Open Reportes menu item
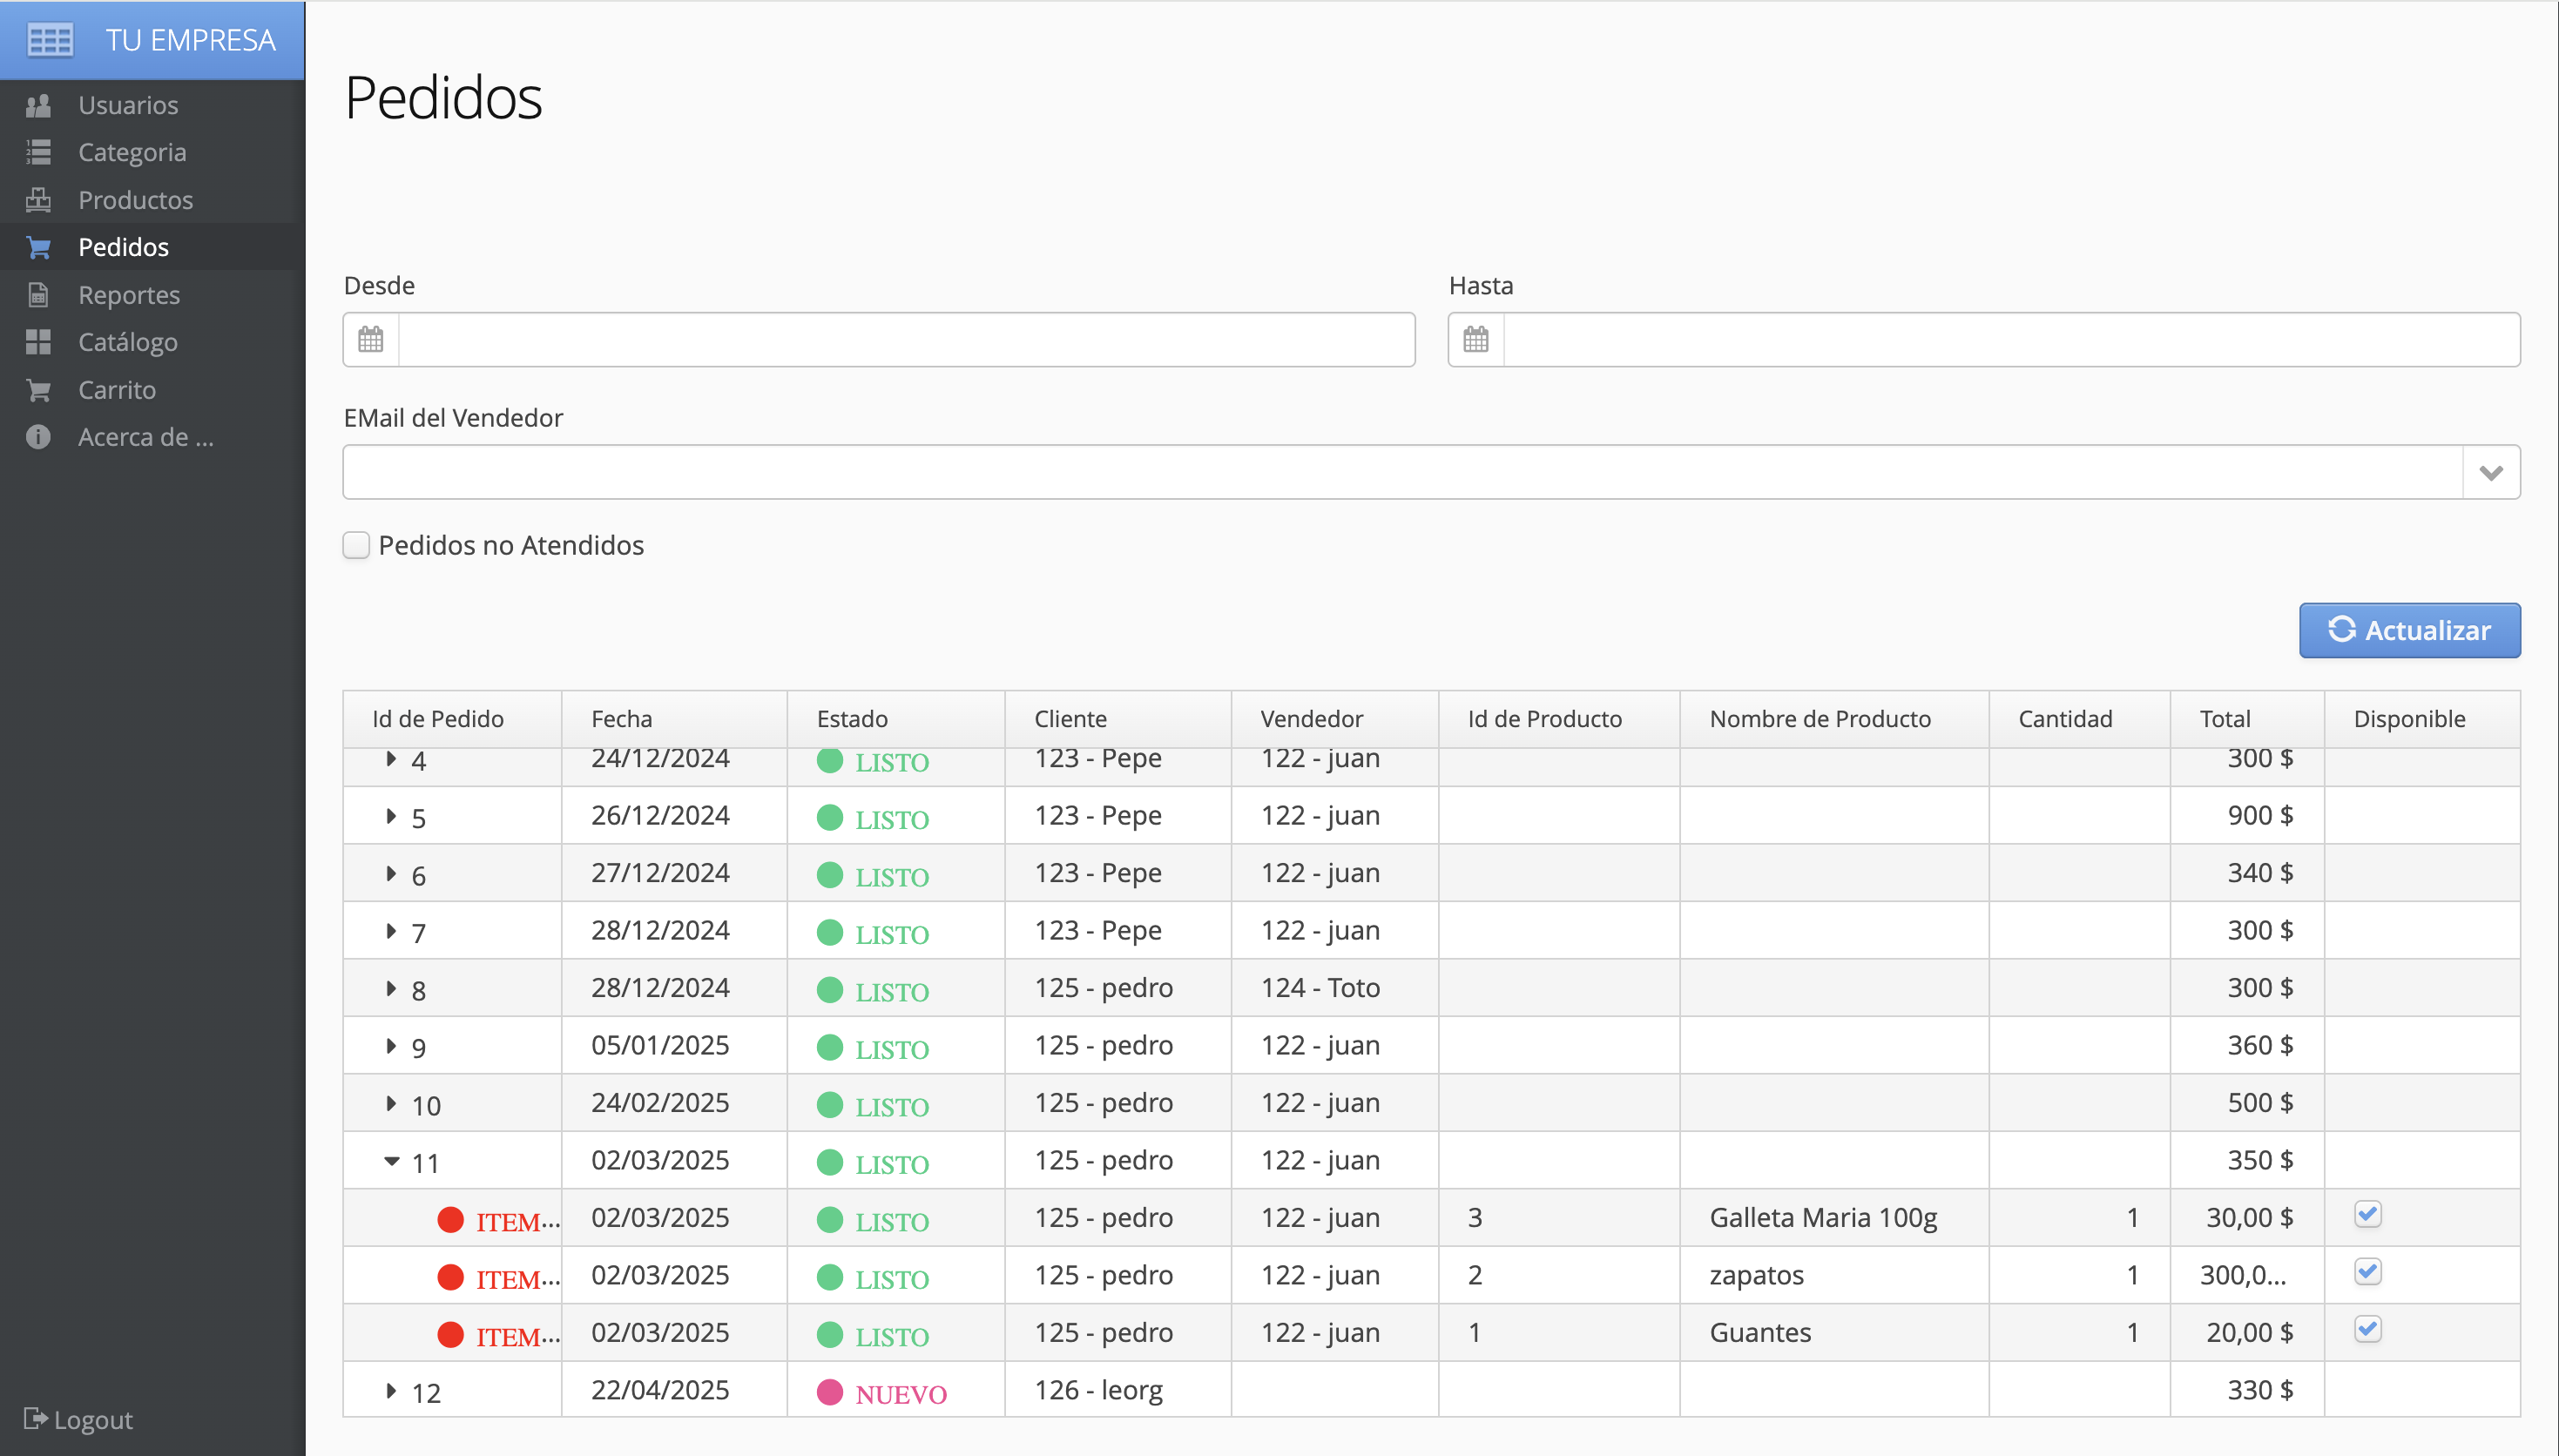The image size is (2559, 1456). click(x=152, y=295)
